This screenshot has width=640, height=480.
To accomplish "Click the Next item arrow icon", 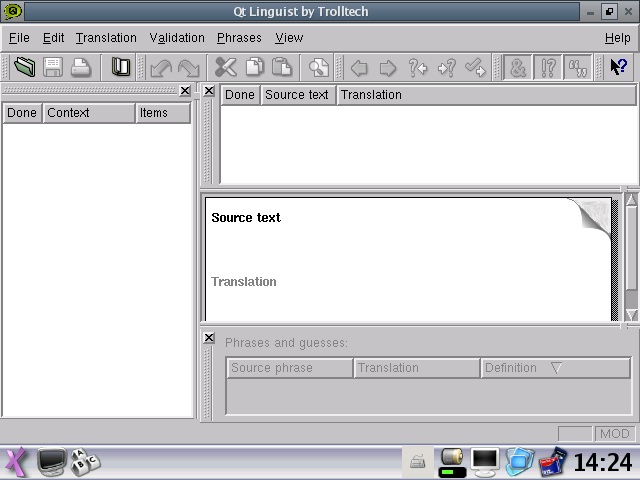I will [x=388, y=68].
